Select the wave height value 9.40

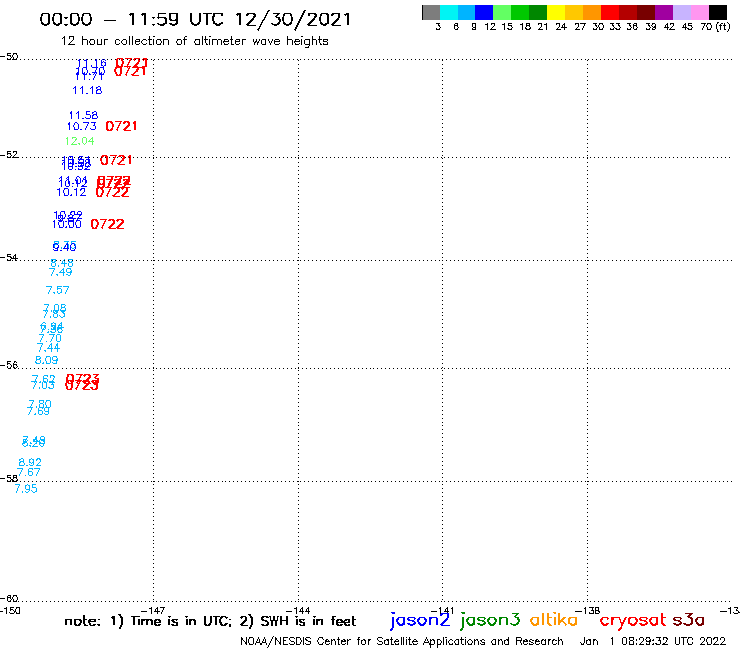[64, 247]
